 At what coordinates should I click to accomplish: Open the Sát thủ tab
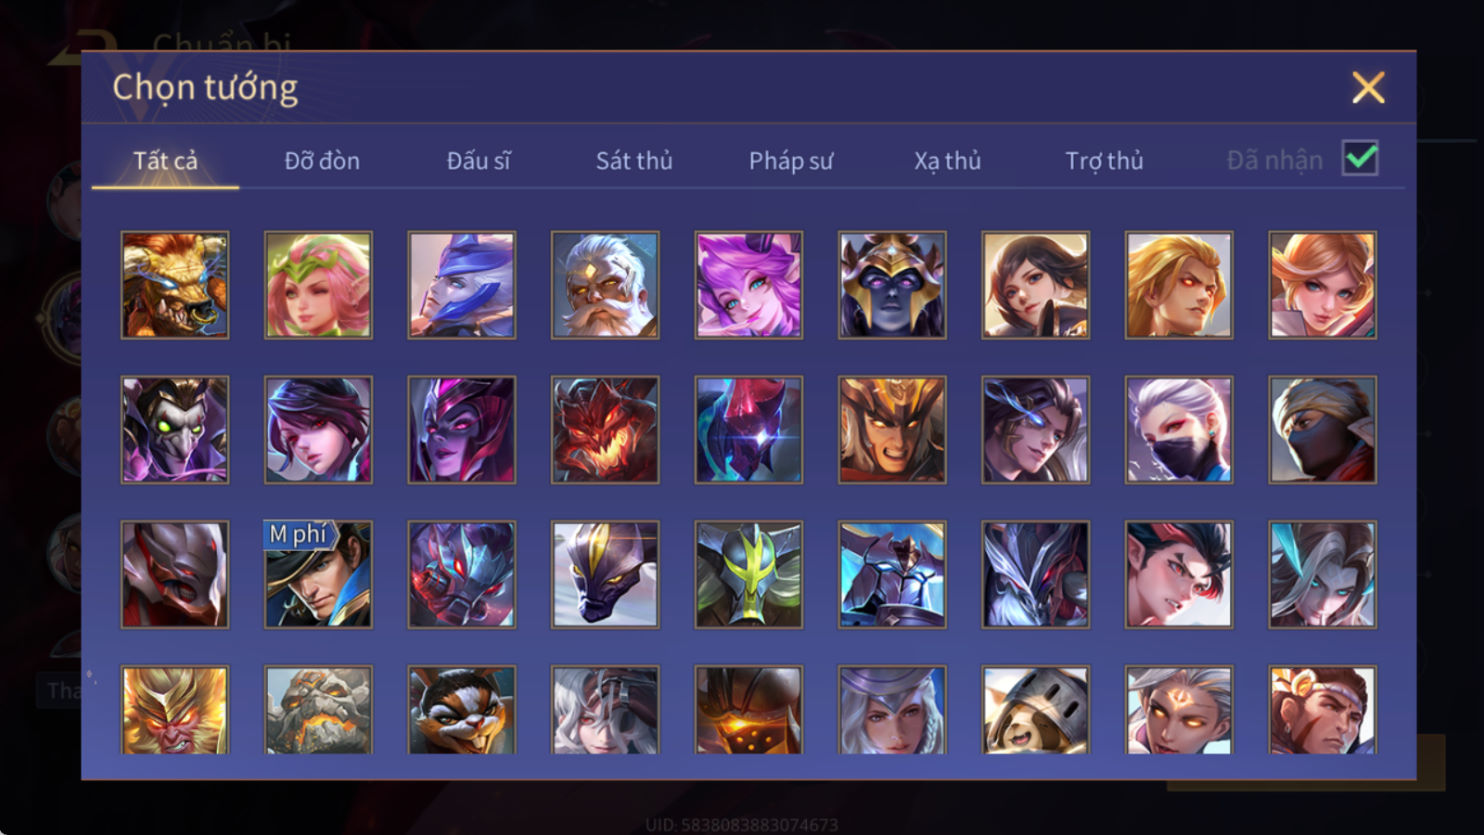tap(634, 160)
